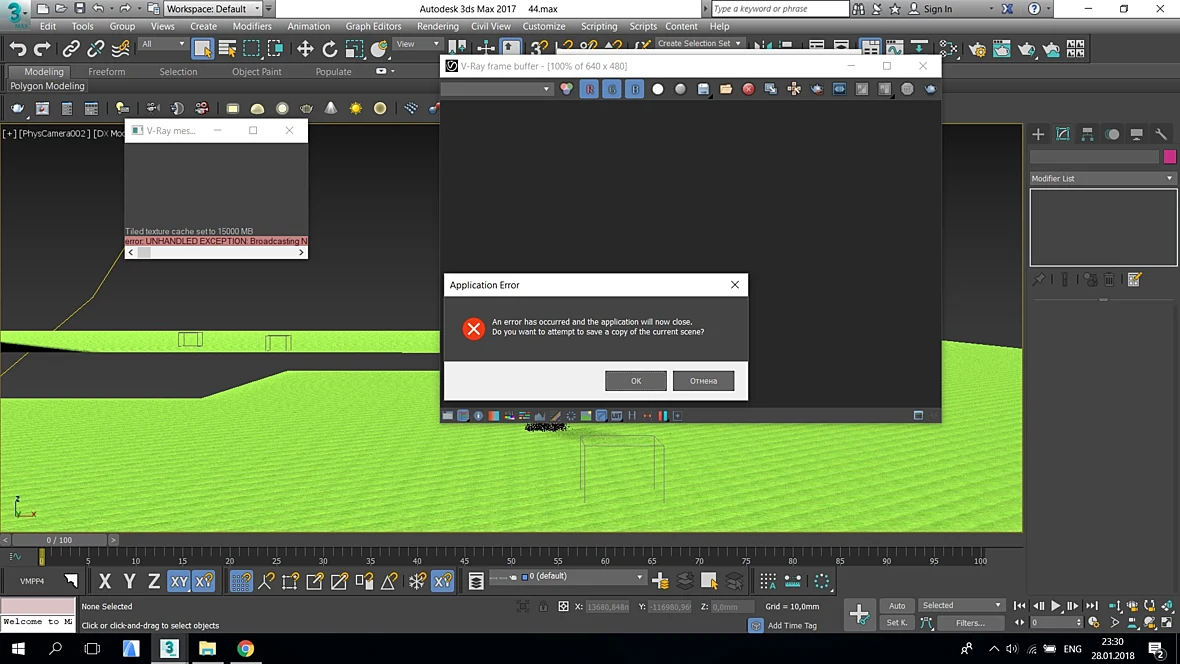Open Curve Editor from the main toolbar
This screenshot has width=1180, height=664.
[x=895, y=49]
